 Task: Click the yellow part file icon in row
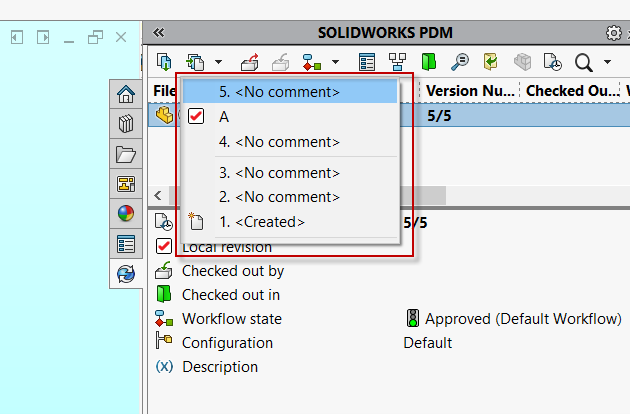tap(164, 115)
